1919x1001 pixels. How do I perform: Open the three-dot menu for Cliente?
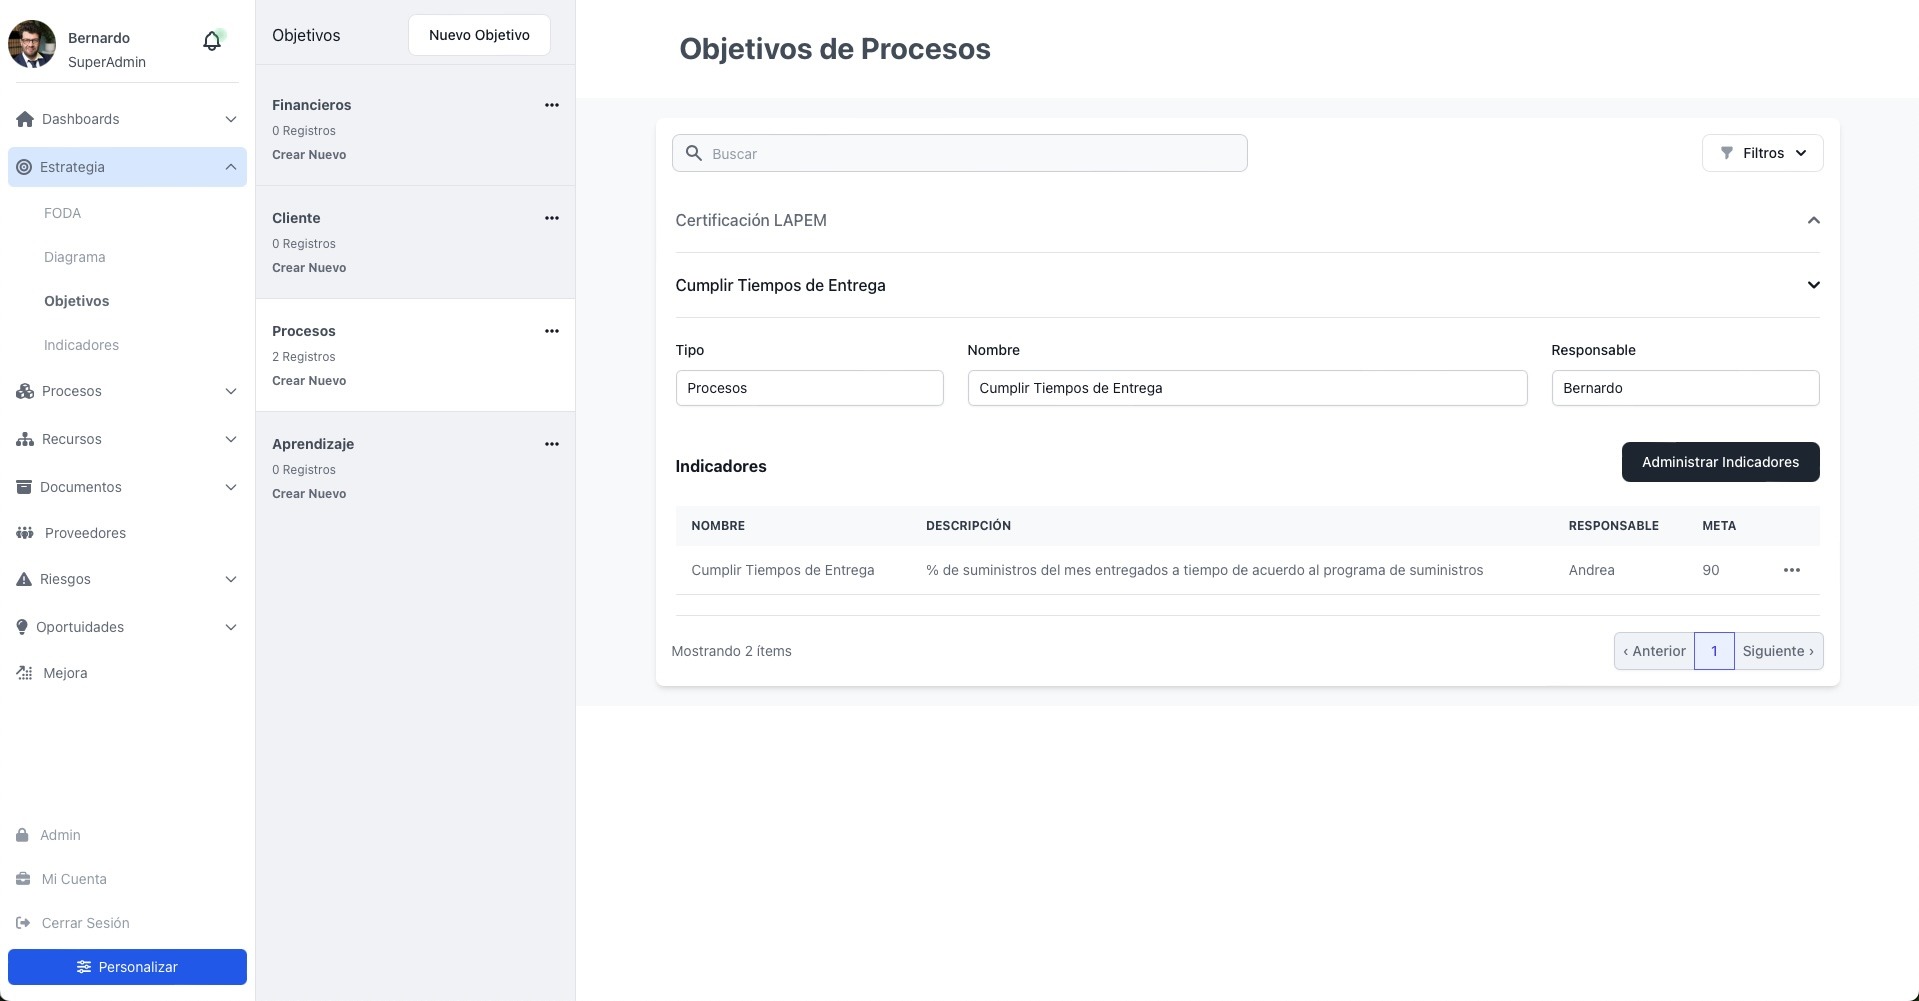tap(551, 218)
